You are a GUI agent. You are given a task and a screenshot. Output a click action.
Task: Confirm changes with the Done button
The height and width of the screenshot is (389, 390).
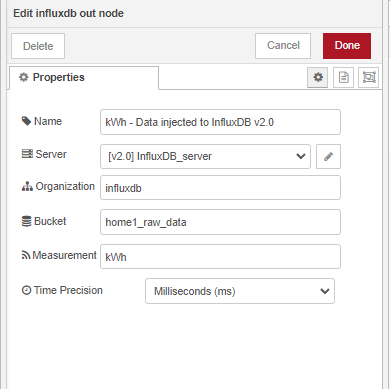347,46
